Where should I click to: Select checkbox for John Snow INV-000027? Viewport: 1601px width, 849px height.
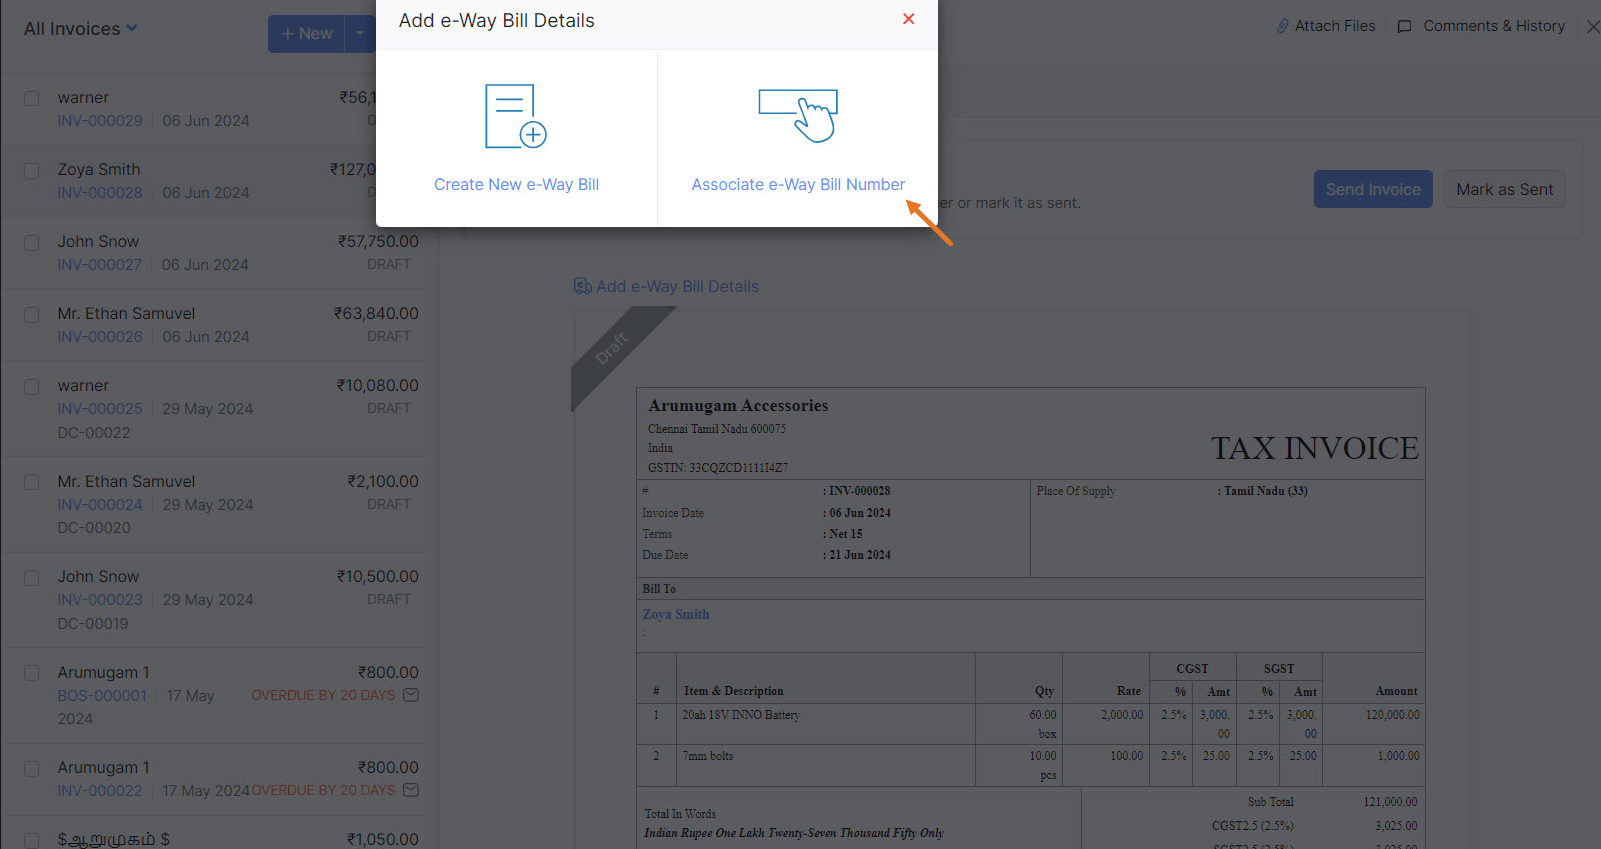pos(32,243)
